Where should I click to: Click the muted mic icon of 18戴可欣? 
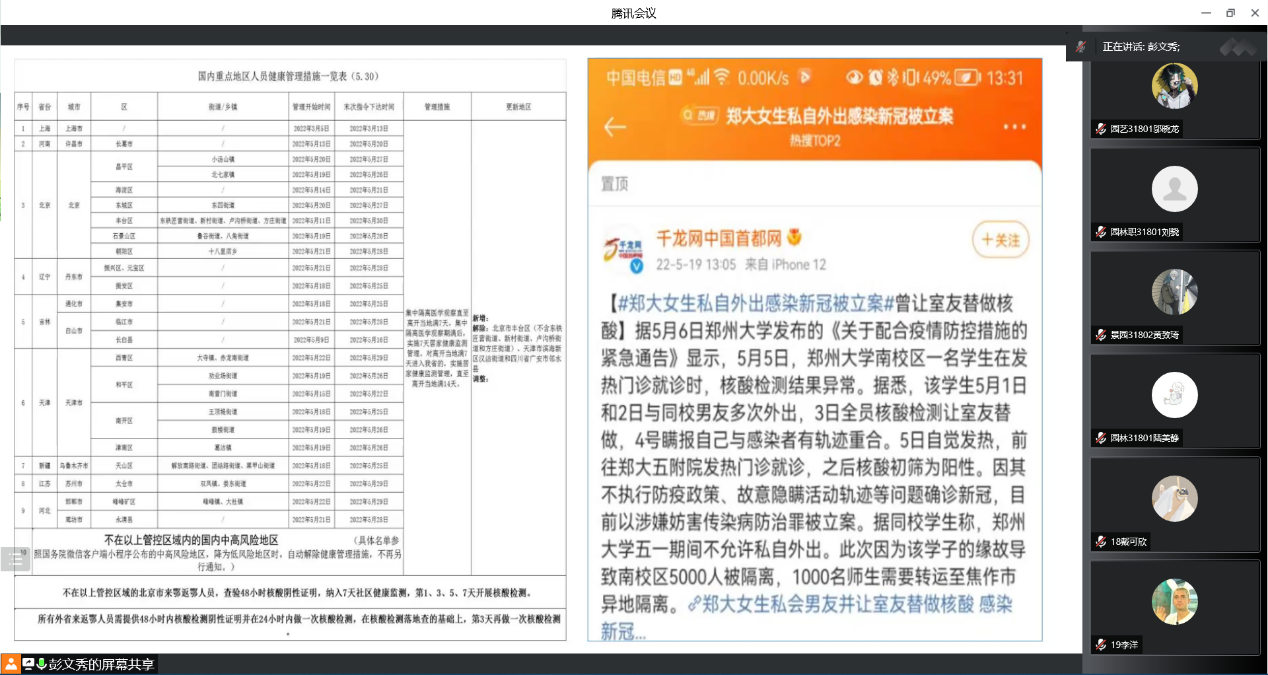pyautogui.click(x=1100, y=541)
